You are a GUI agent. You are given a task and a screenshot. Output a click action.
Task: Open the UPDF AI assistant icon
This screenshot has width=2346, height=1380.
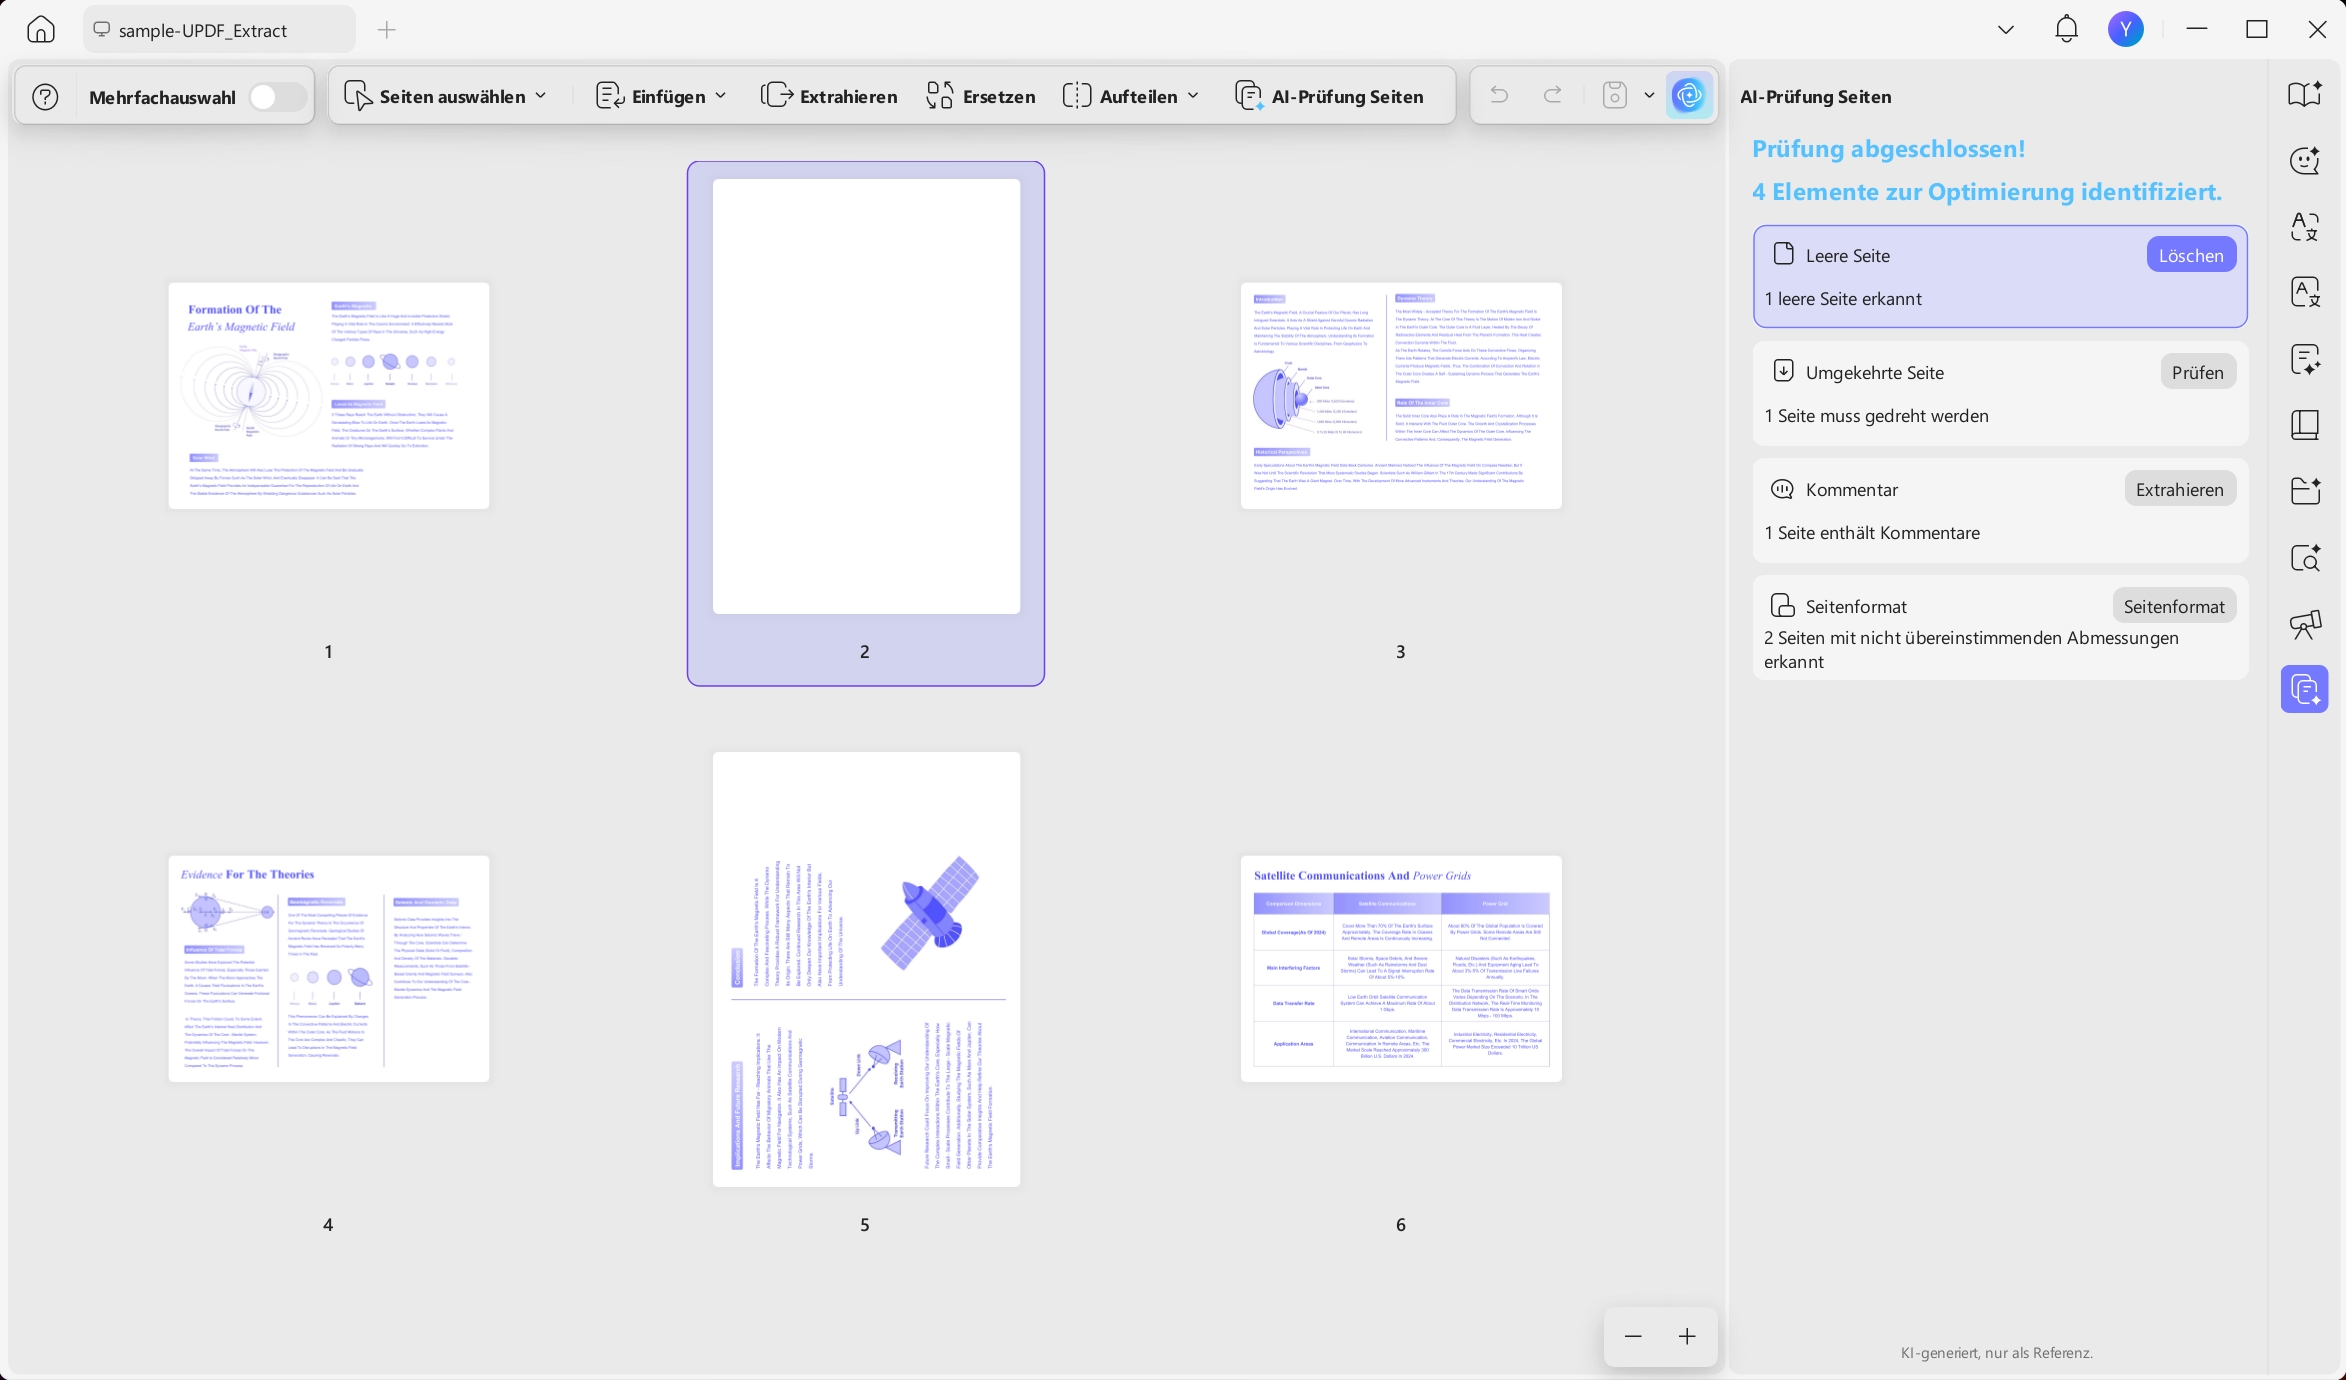pos(1689,96)
